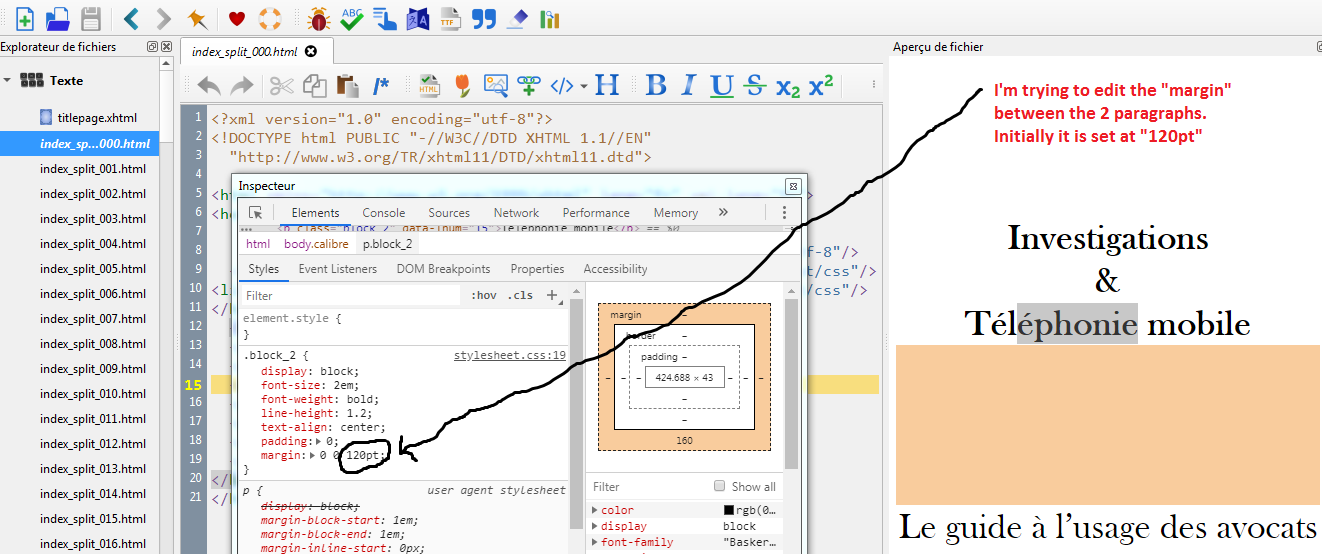
Task: Go back with the blue left arrow
Action: [x=131, y=18]
